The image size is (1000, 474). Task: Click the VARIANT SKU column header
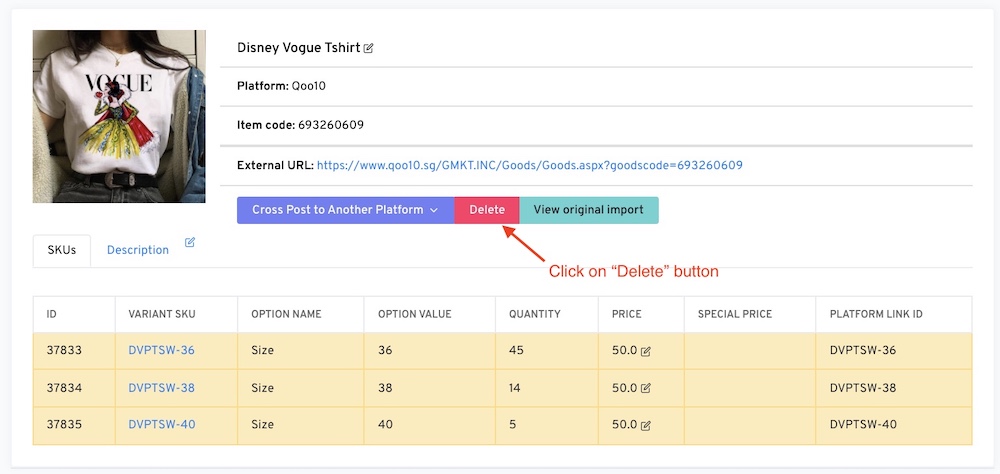[162, 314]
